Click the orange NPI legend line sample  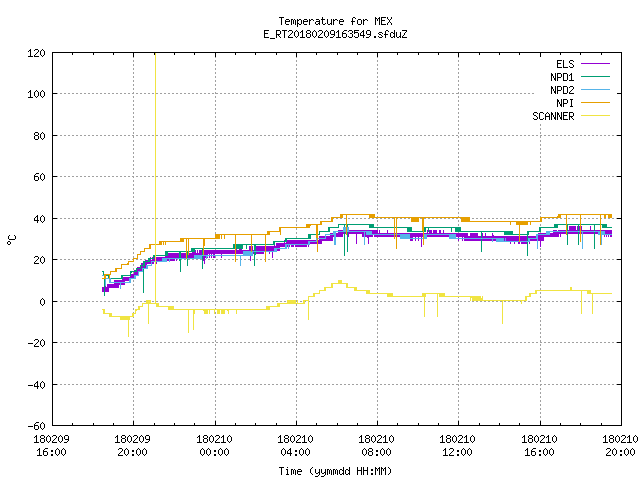click(x=595, y=103)
